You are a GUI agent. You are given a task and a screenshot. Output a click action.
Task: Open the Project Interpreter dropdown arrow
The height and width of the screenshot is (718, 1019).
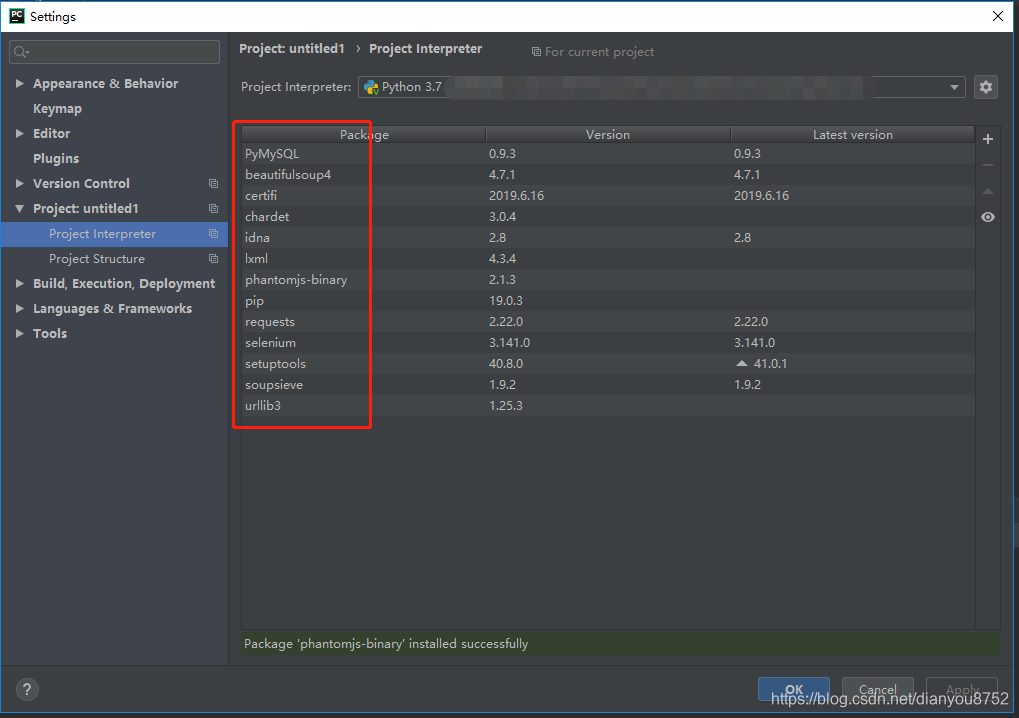click(954, 87)
